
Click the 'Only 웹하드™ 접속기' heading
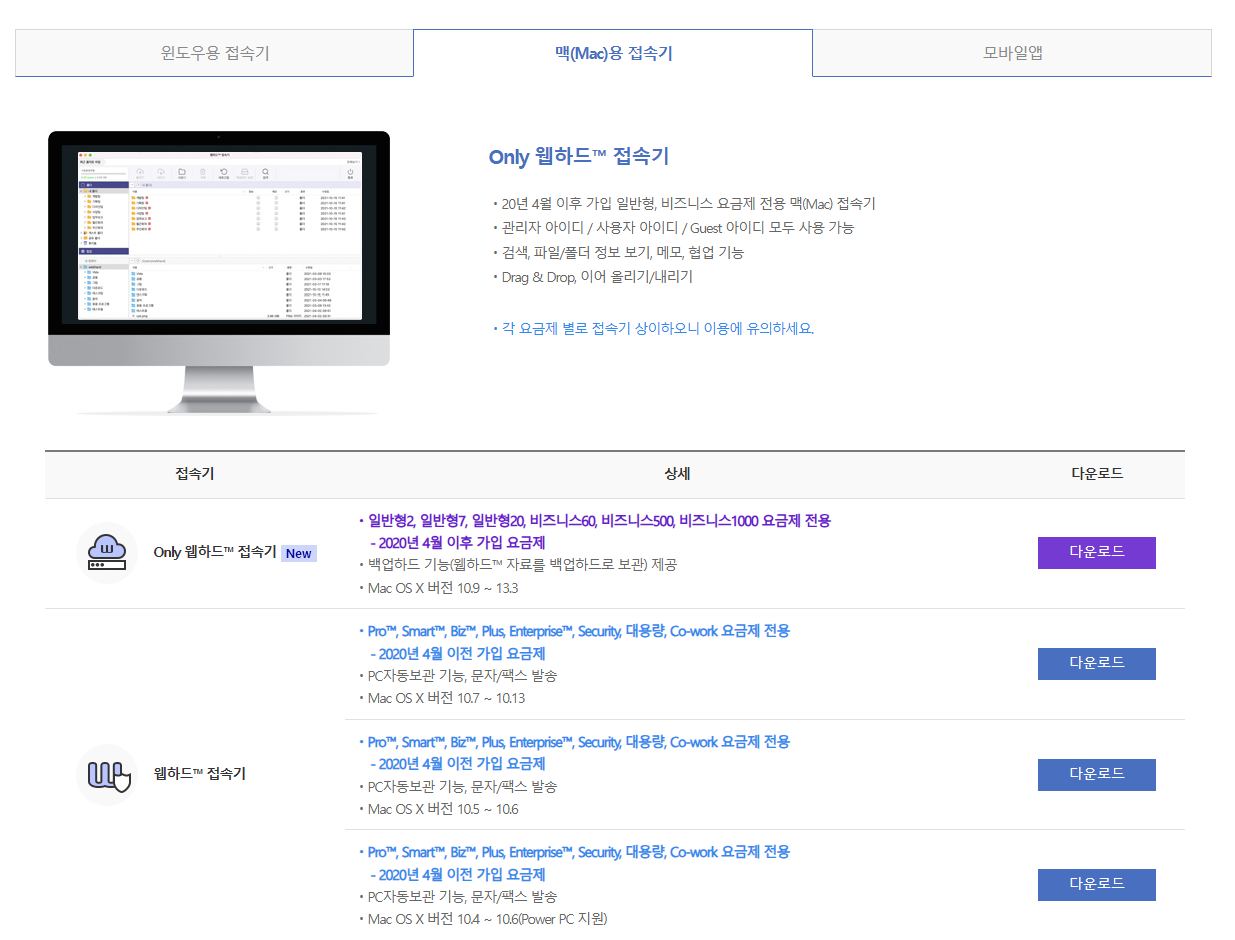578,157
